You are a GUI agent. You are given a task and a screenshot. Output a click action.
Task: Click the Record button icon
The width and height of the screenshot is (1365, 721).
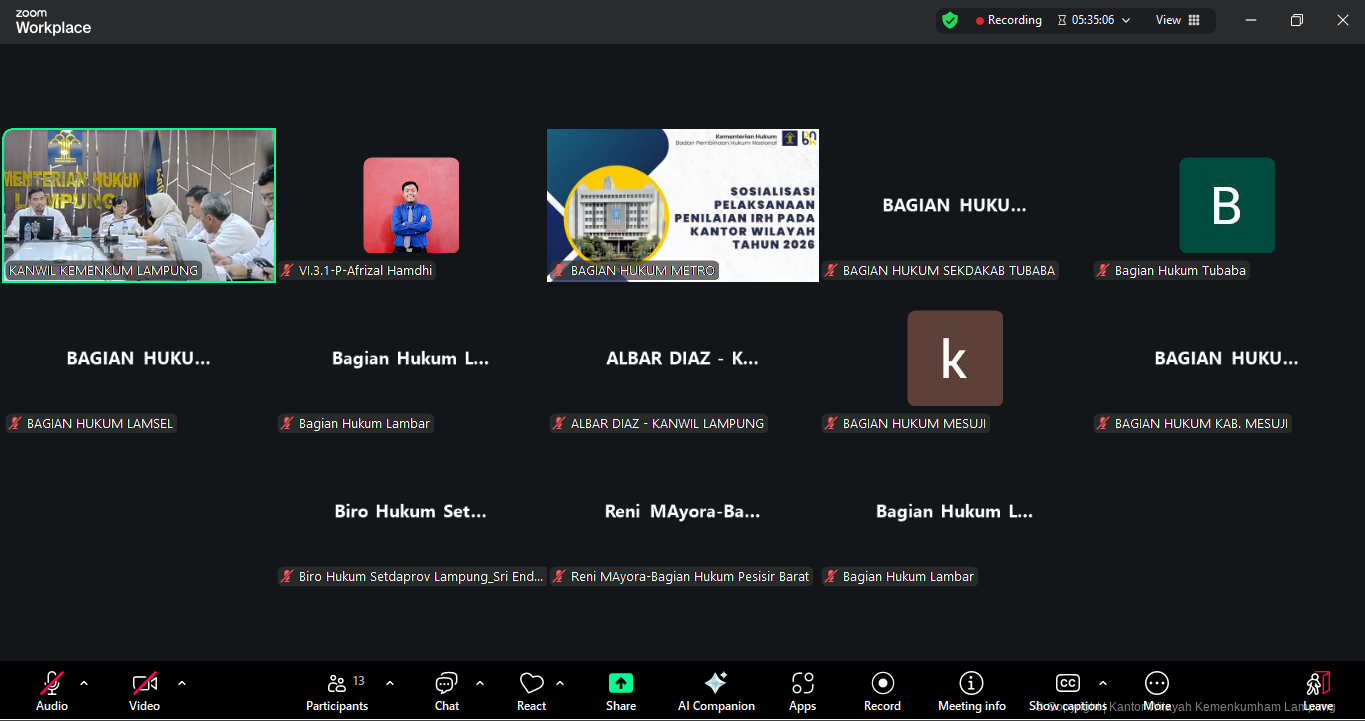pos(882,684)
